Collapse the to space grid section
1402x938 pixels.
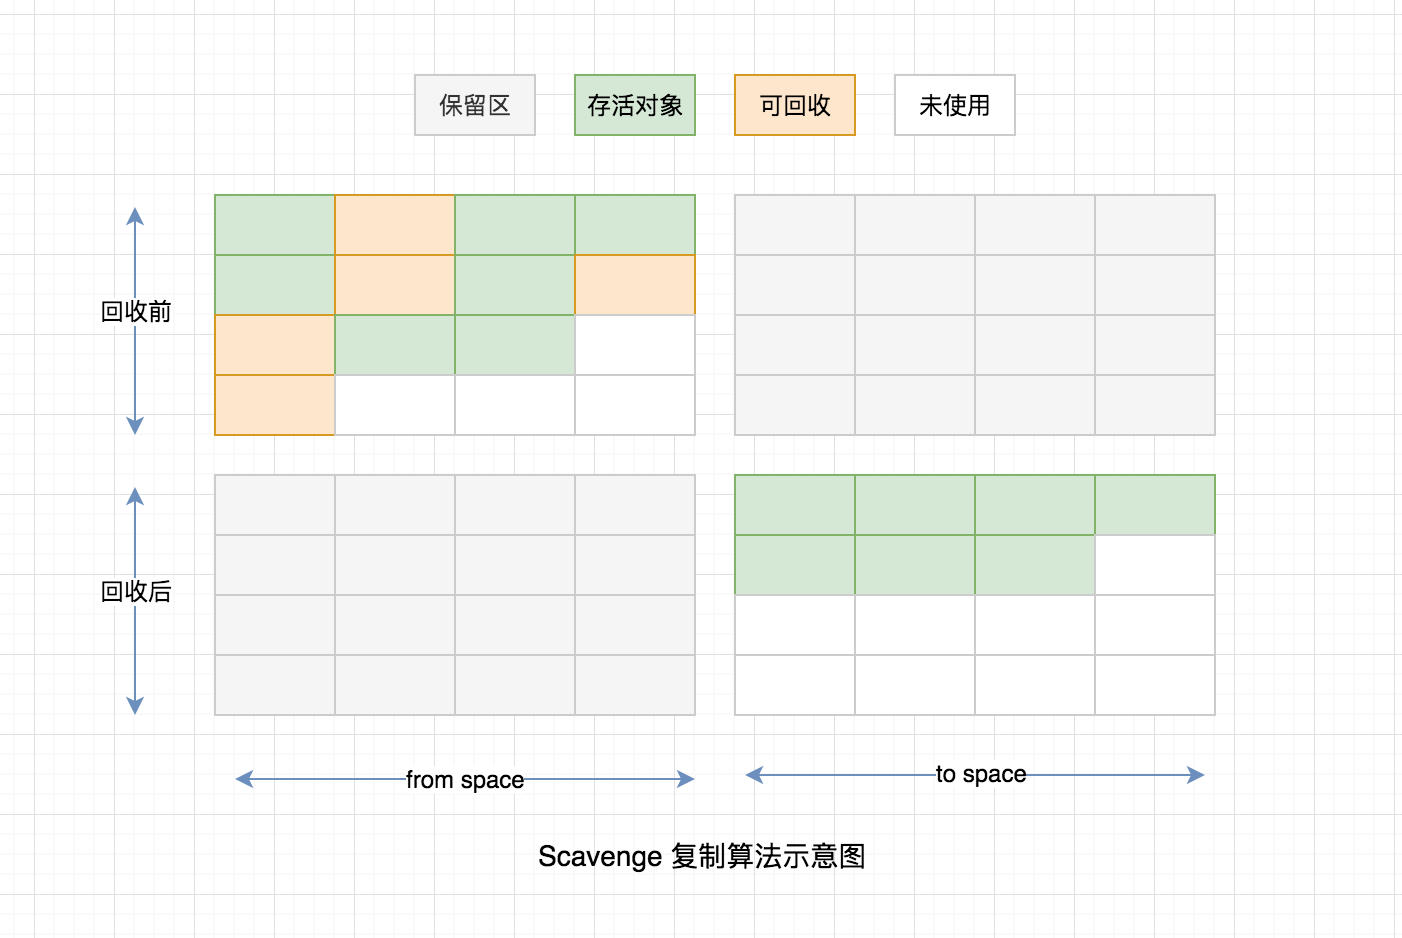[x=973, y=593]
